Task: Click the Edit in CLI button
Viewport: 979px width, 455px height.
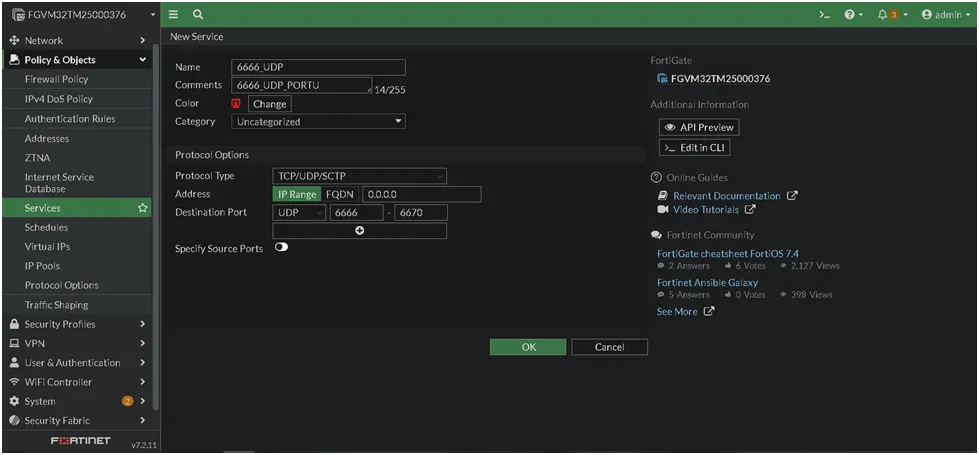Action: (695, 147)
